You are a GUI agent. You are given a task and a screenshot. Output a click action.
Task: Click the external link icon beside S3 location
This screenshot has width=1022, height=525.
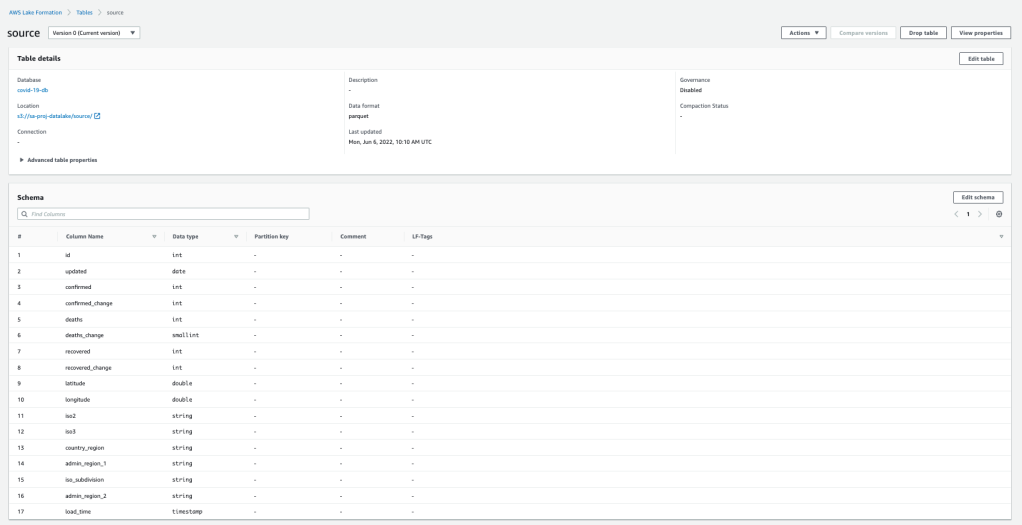97,116
